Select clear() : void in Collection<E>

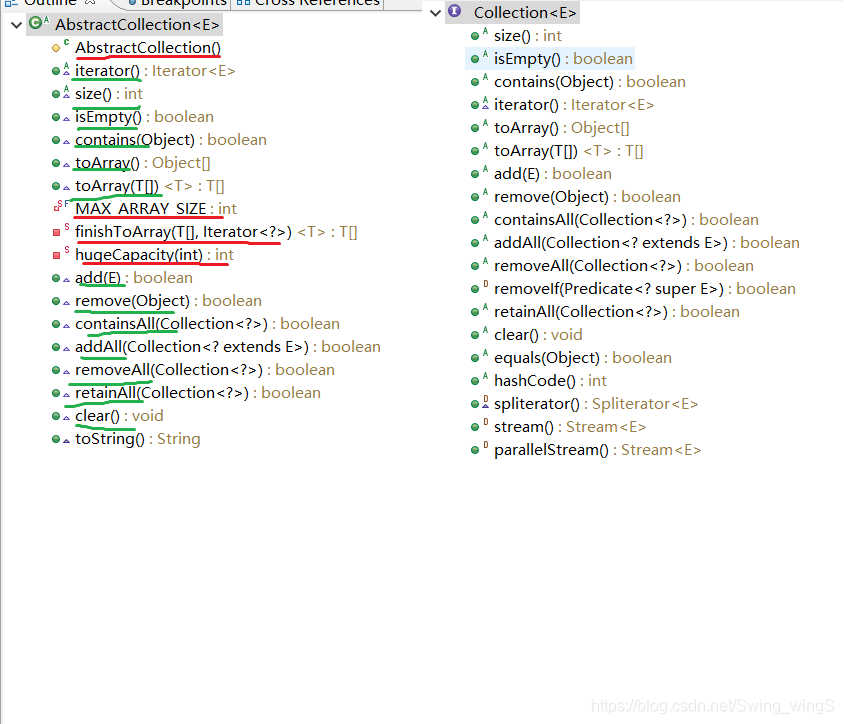(538, 335)
